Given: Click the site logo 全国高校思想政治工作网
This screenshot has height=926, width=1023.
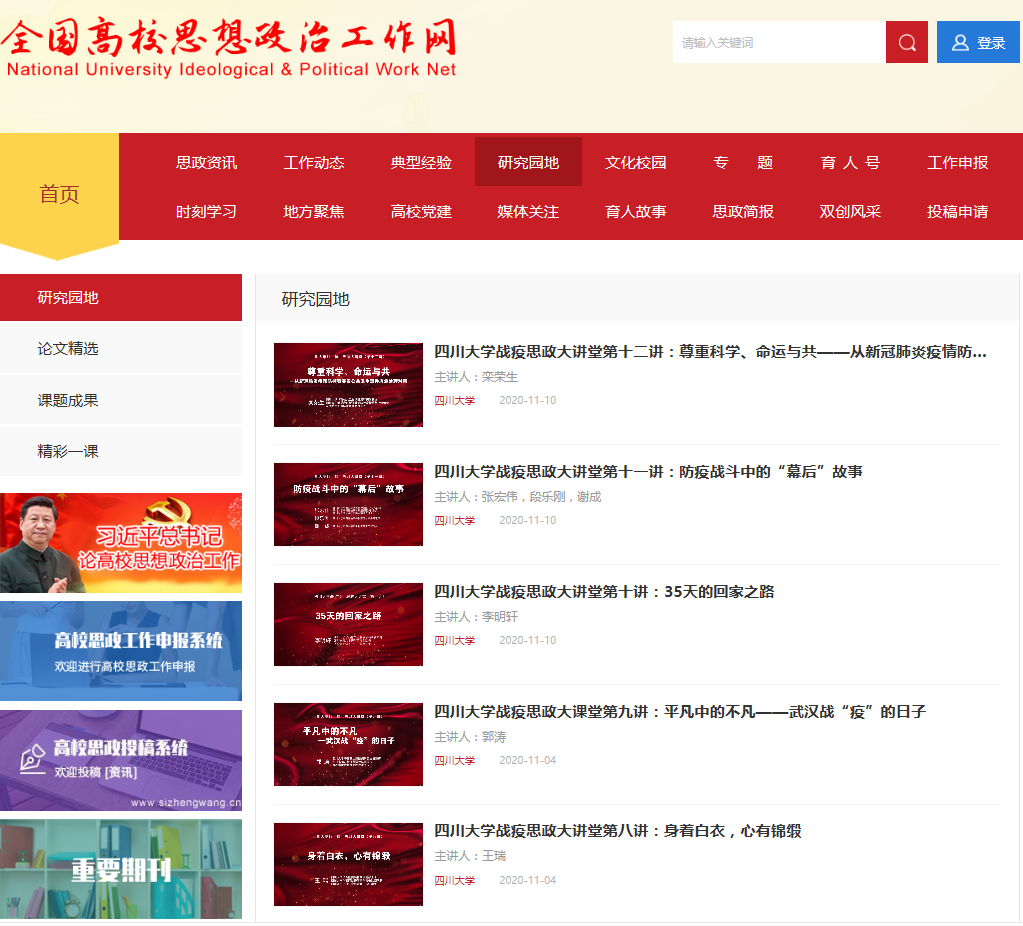Looking at the screenshot, I should tap(230, 48).
